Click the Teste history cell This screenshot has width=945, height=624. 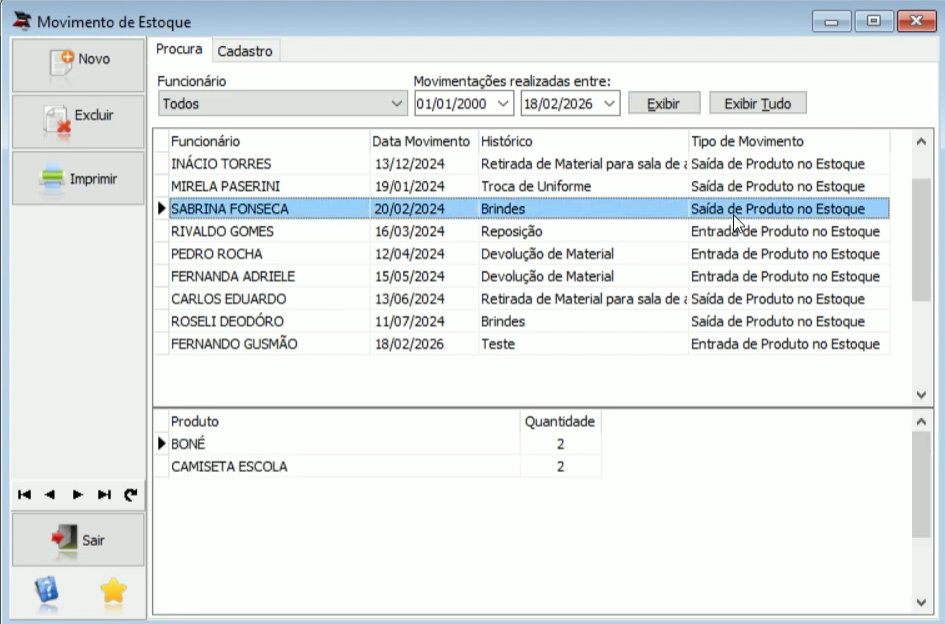click(583, 344)
